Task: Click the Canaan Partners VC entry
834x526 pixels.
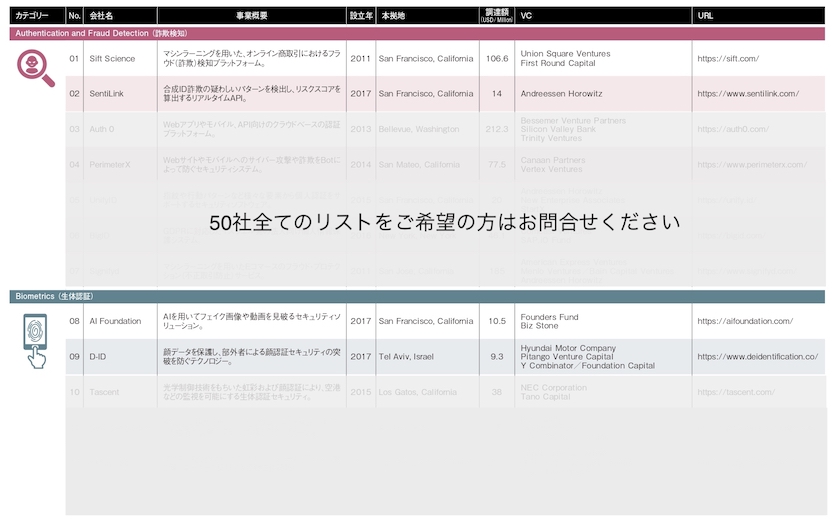Action: click(553, 160)
